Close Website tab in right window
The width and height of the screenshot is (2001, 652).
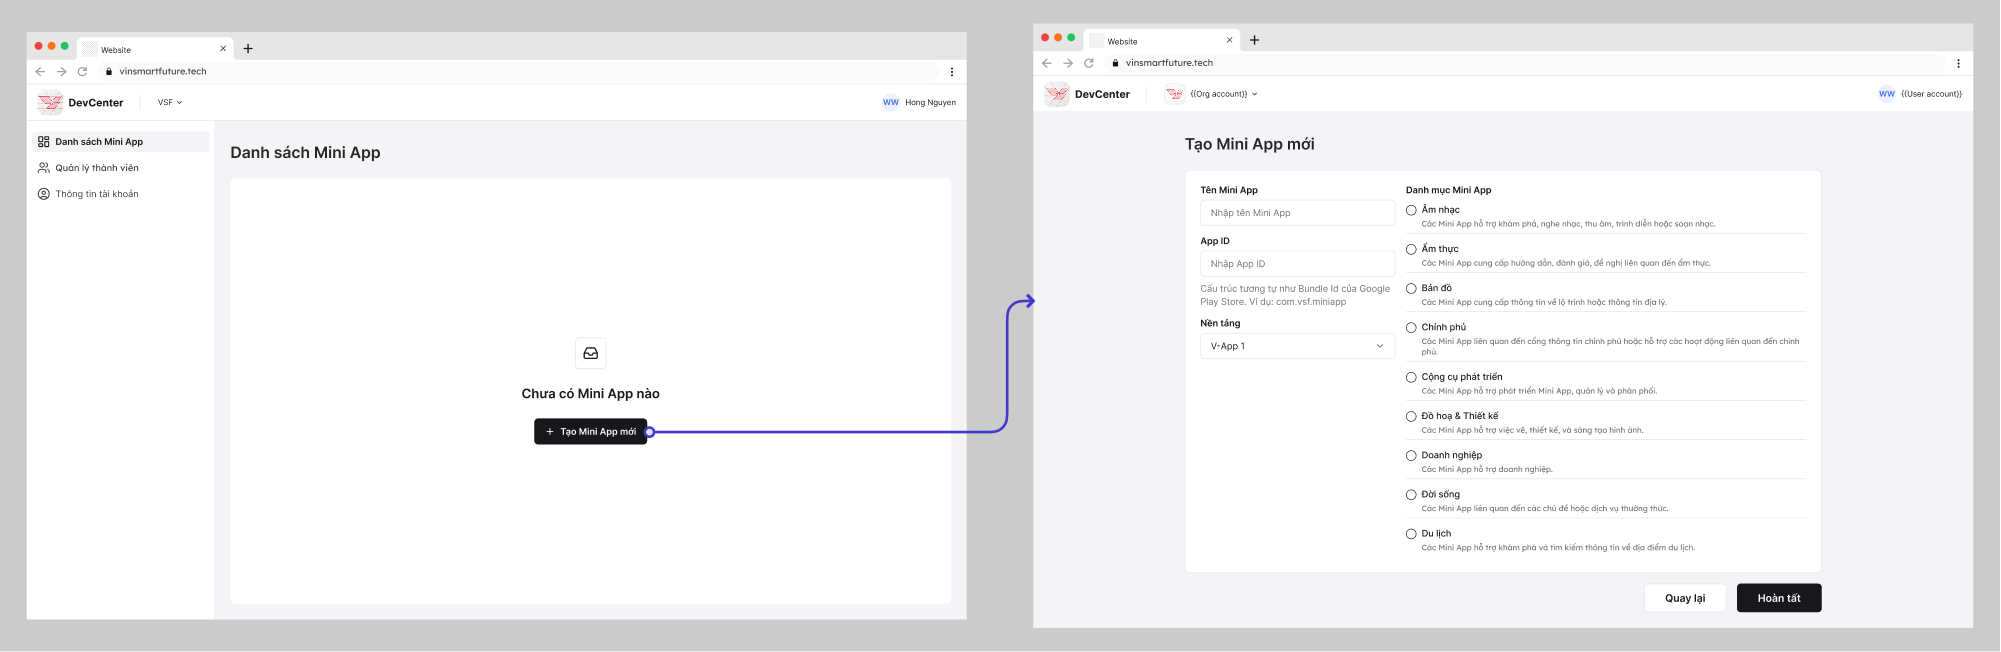coord(1229,41)
